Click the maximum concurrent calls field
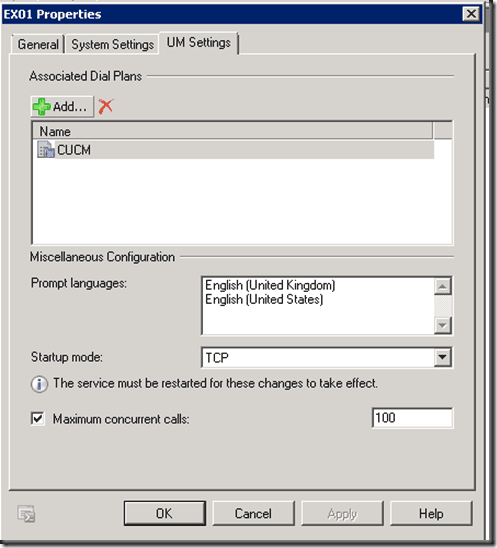The width and height of the screenshot is (497, 548). [x=412, y=418]
